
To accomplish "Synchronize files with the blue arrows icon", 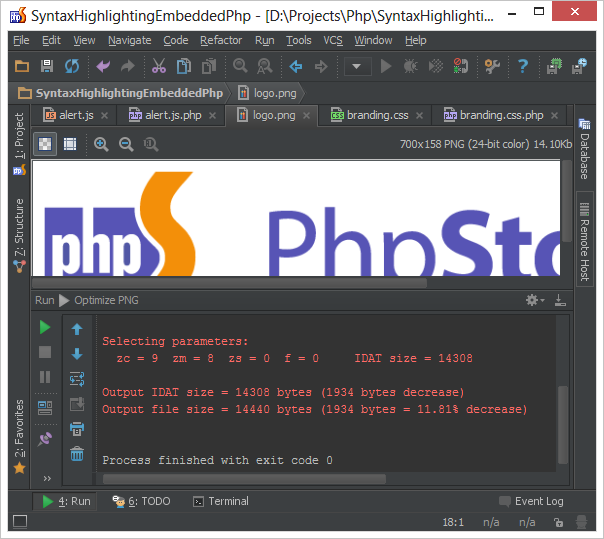I will click(72, 66).
